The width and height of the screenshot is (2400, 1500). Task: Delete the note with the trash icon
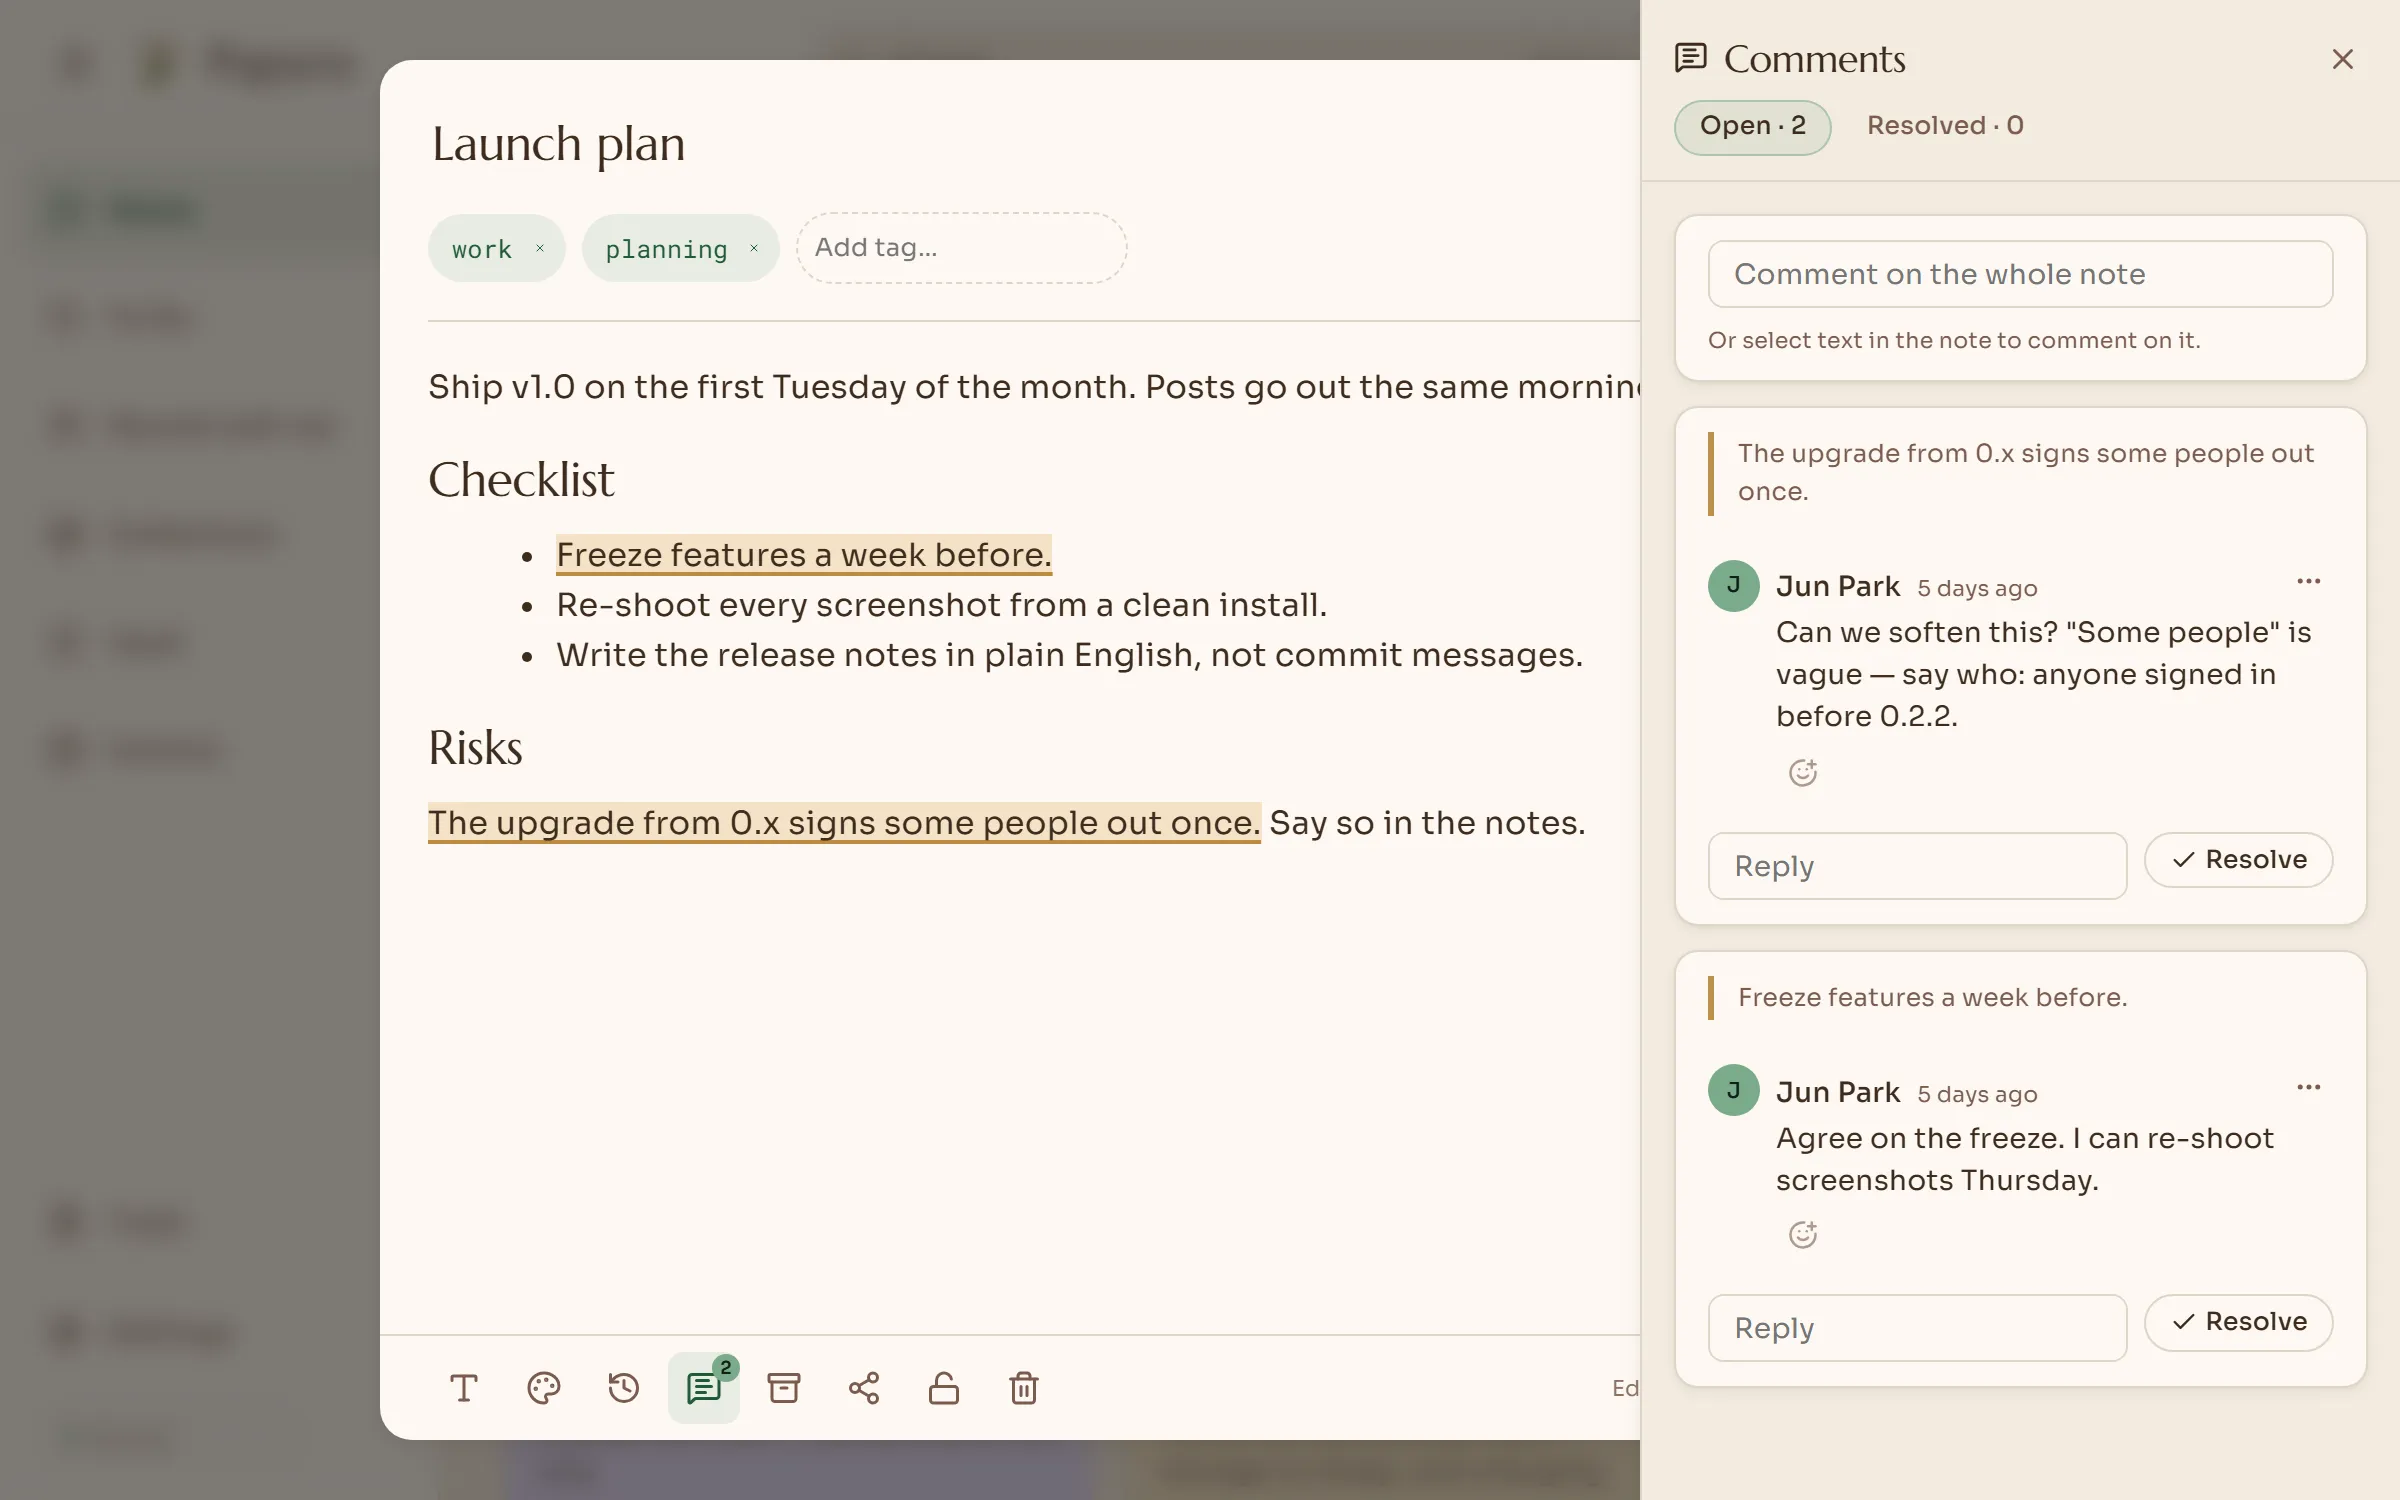coord(1024,1388)
